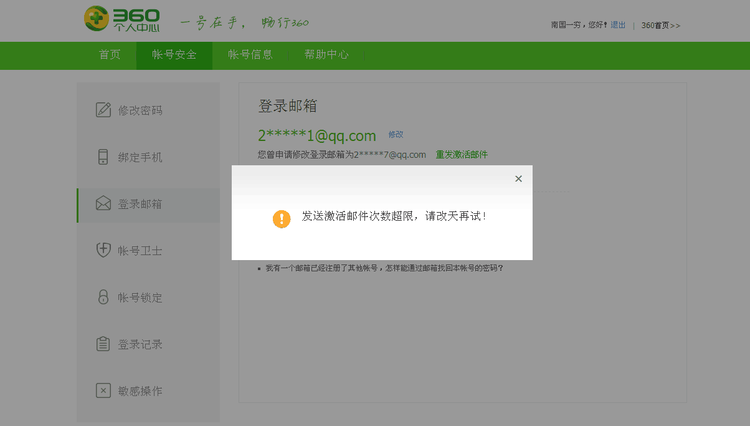Viewport: 750px width, 426px height.
Task: Click the orange warning icon in dialog
Action: pyautogui.click(x=282, y=219)
